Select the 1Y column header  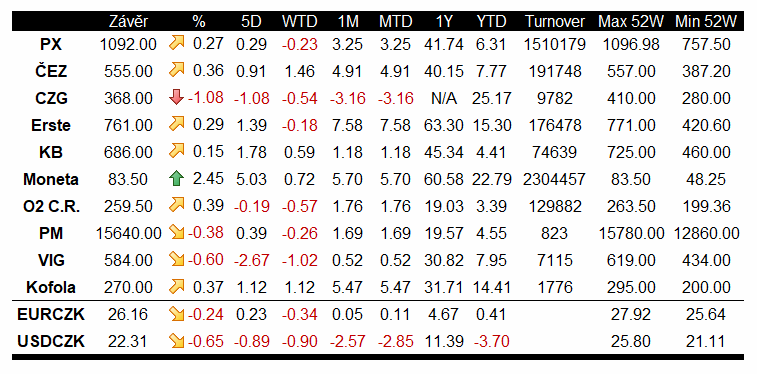pos(444,22)
